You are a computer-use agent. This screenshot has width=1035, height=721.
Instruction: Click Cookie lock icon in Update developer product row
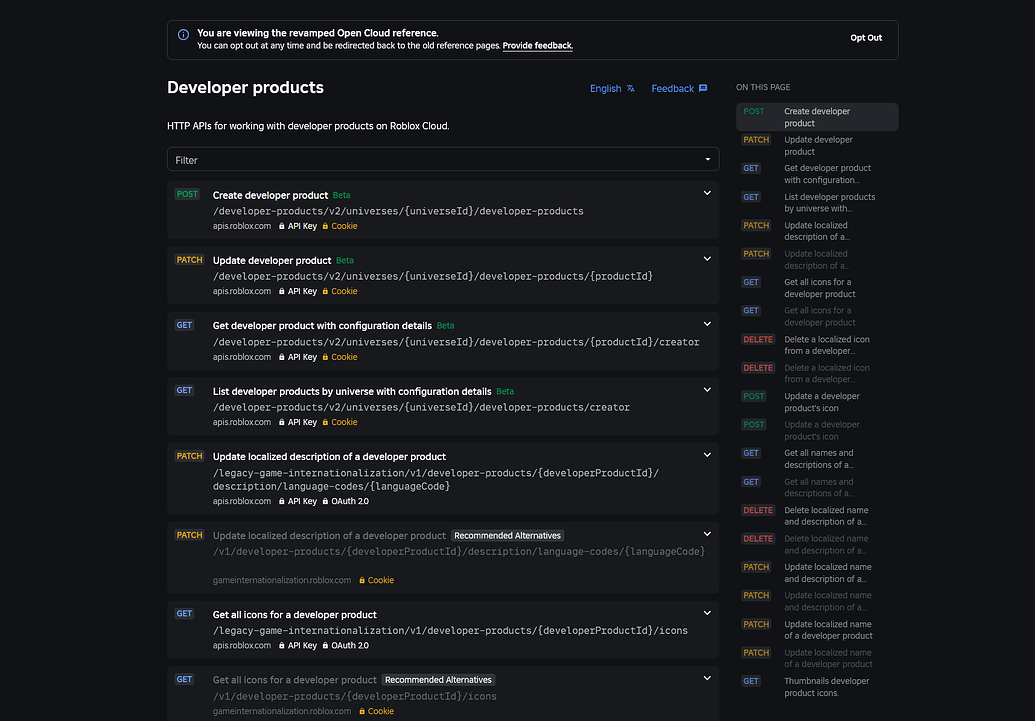[325, 291]
